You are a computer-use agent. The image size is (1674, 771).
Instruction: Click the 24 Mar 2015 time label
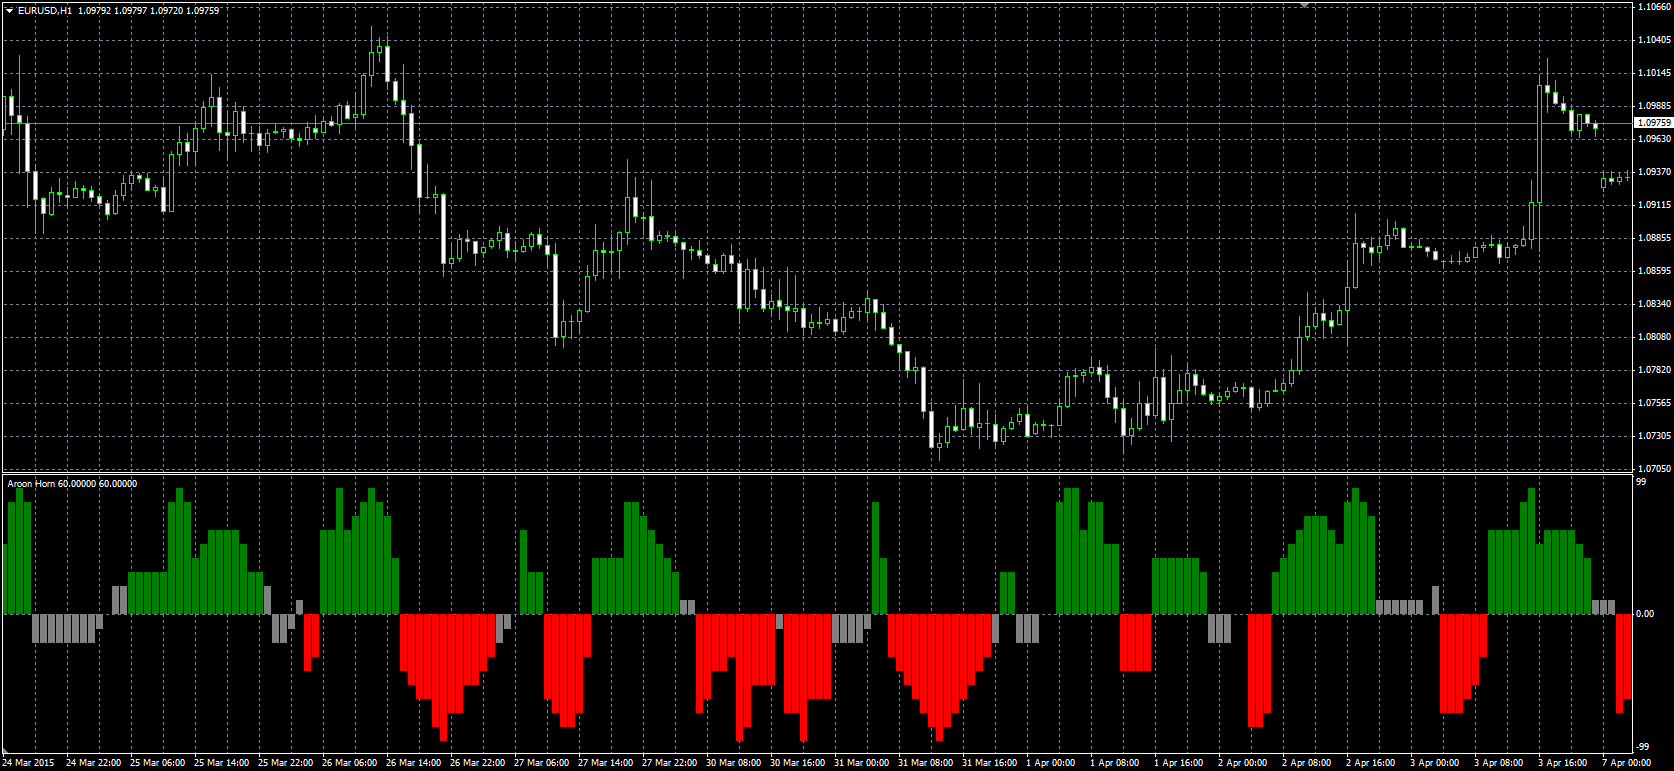(28, 763)
